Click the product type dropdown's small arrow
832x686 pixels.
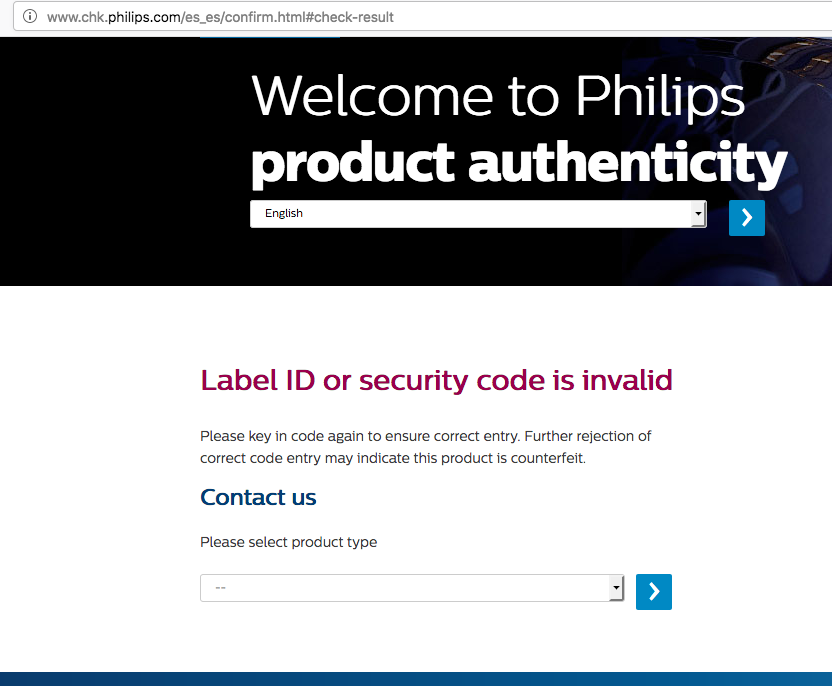(x=616, y=588)
